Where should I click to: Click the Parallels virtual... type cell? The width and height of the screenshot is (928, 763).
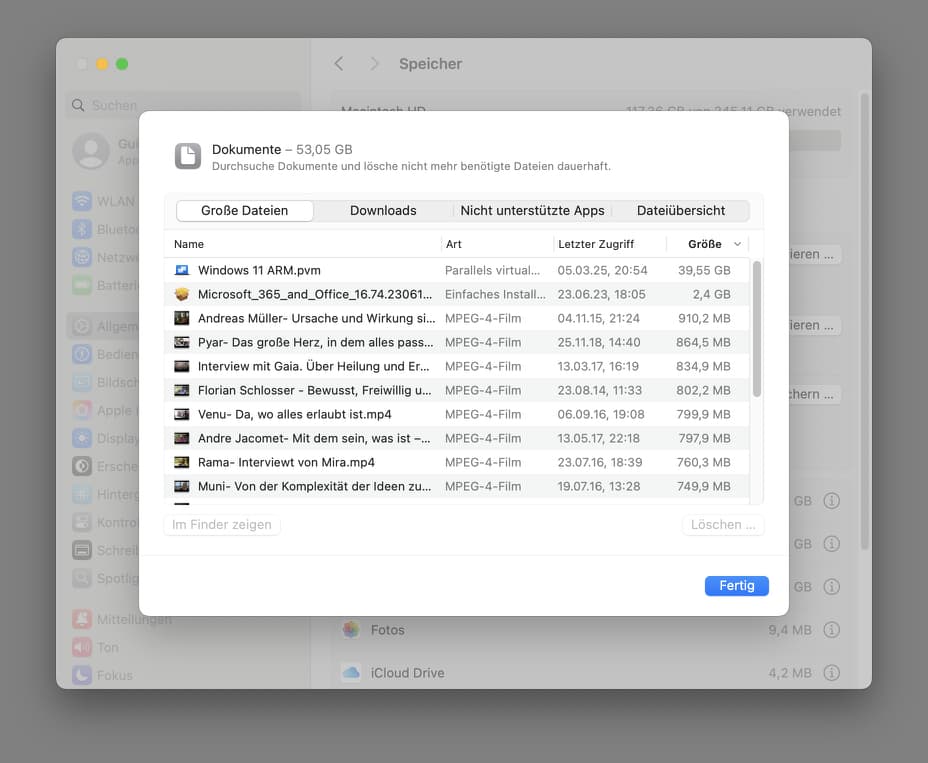pos(492,270)
